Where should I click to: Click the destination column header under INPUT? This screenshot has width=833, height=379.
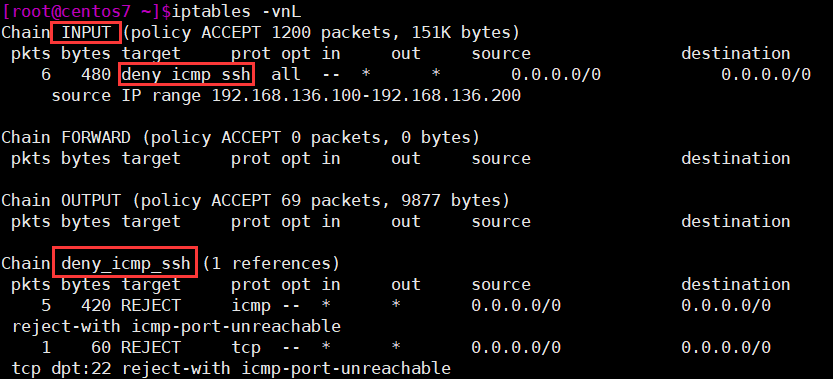click(735, 54)
